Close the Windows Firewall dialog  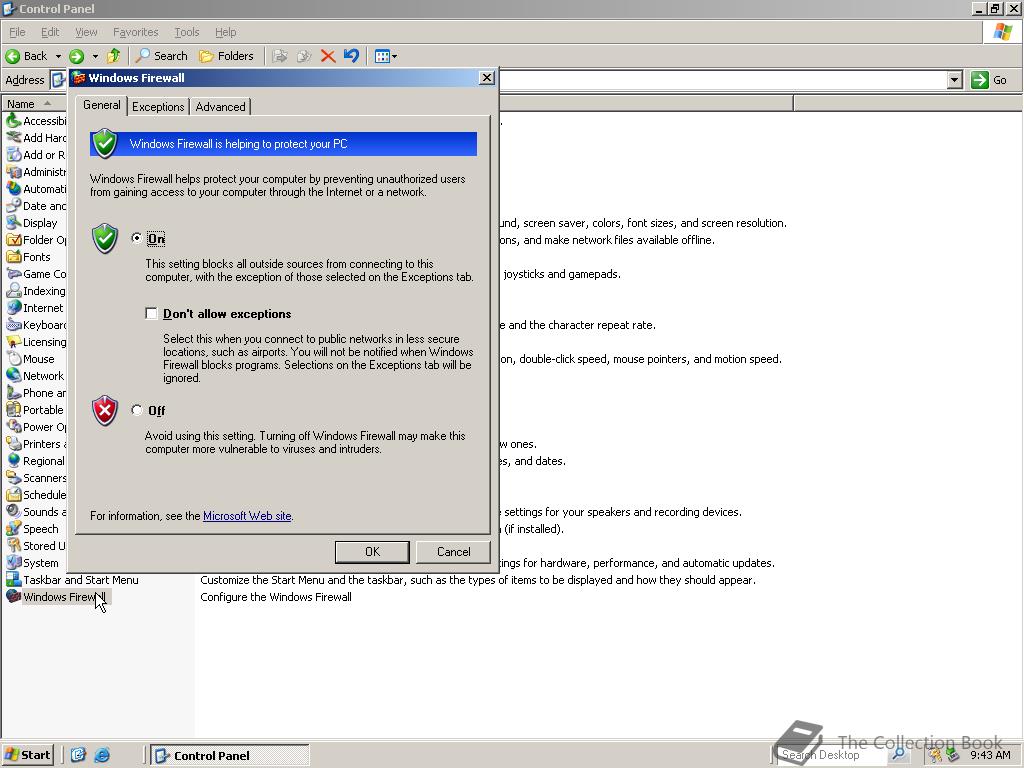pyautogui.click(x=487, y=78)
